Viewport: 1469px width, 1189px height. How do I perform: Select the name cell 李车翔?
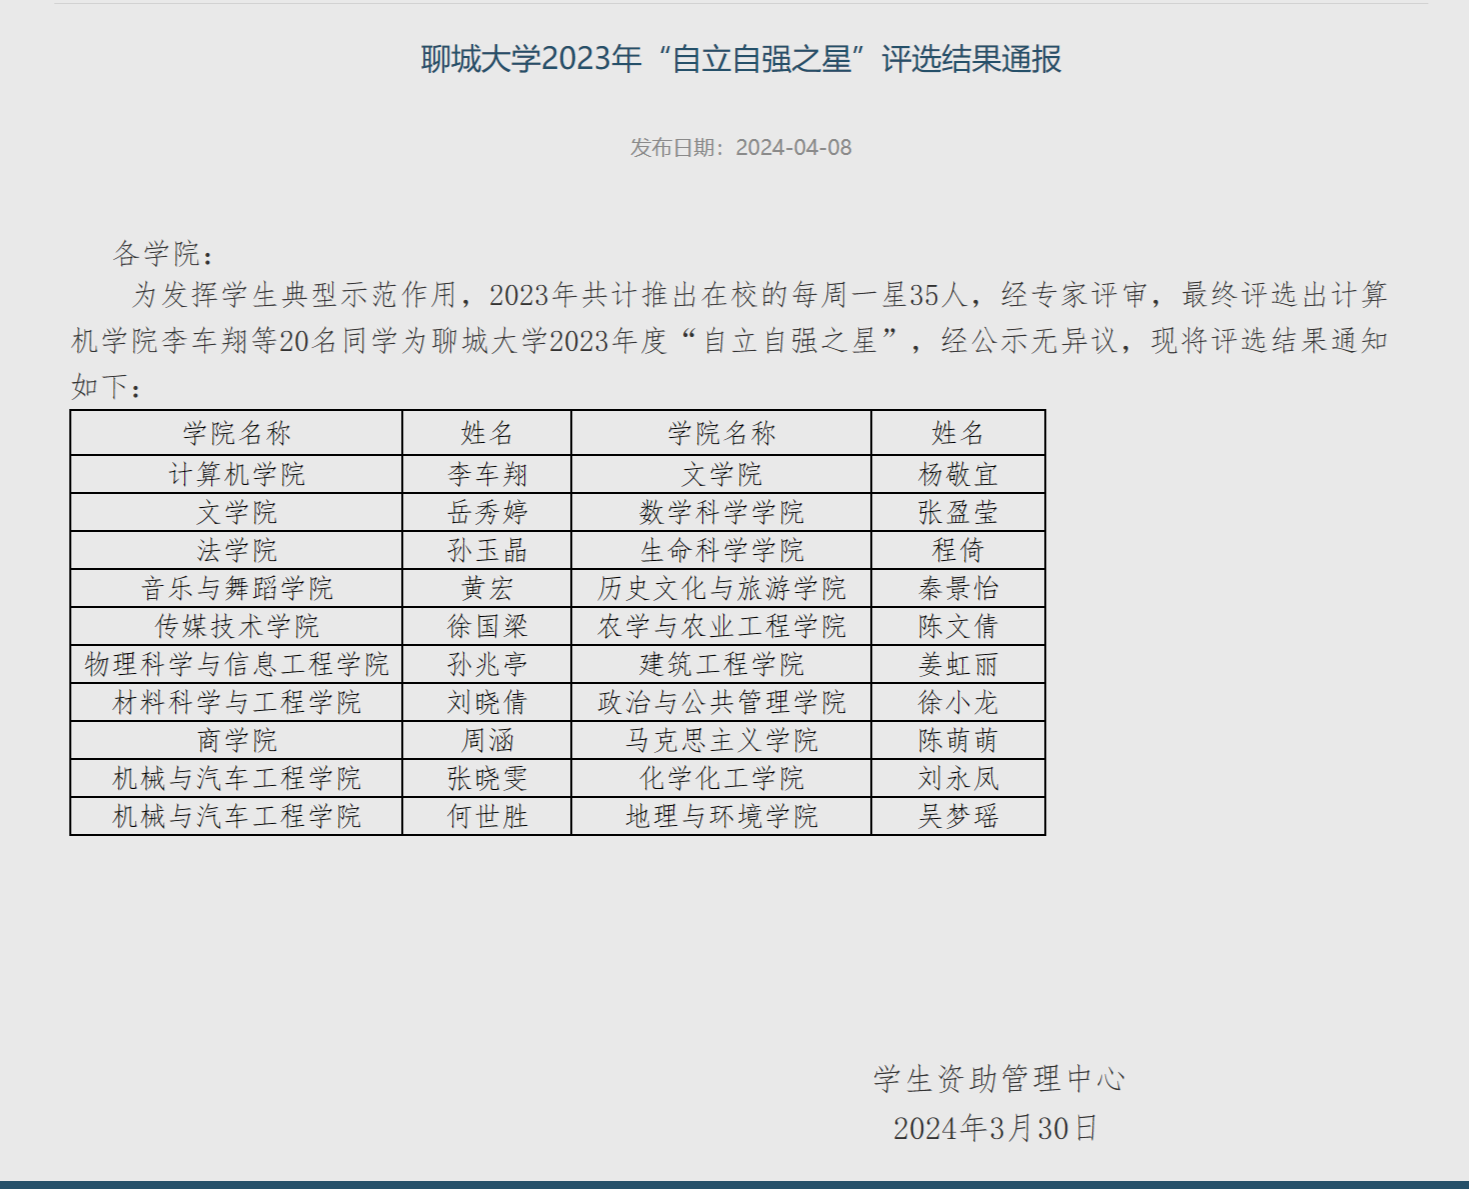coord(487,474)
